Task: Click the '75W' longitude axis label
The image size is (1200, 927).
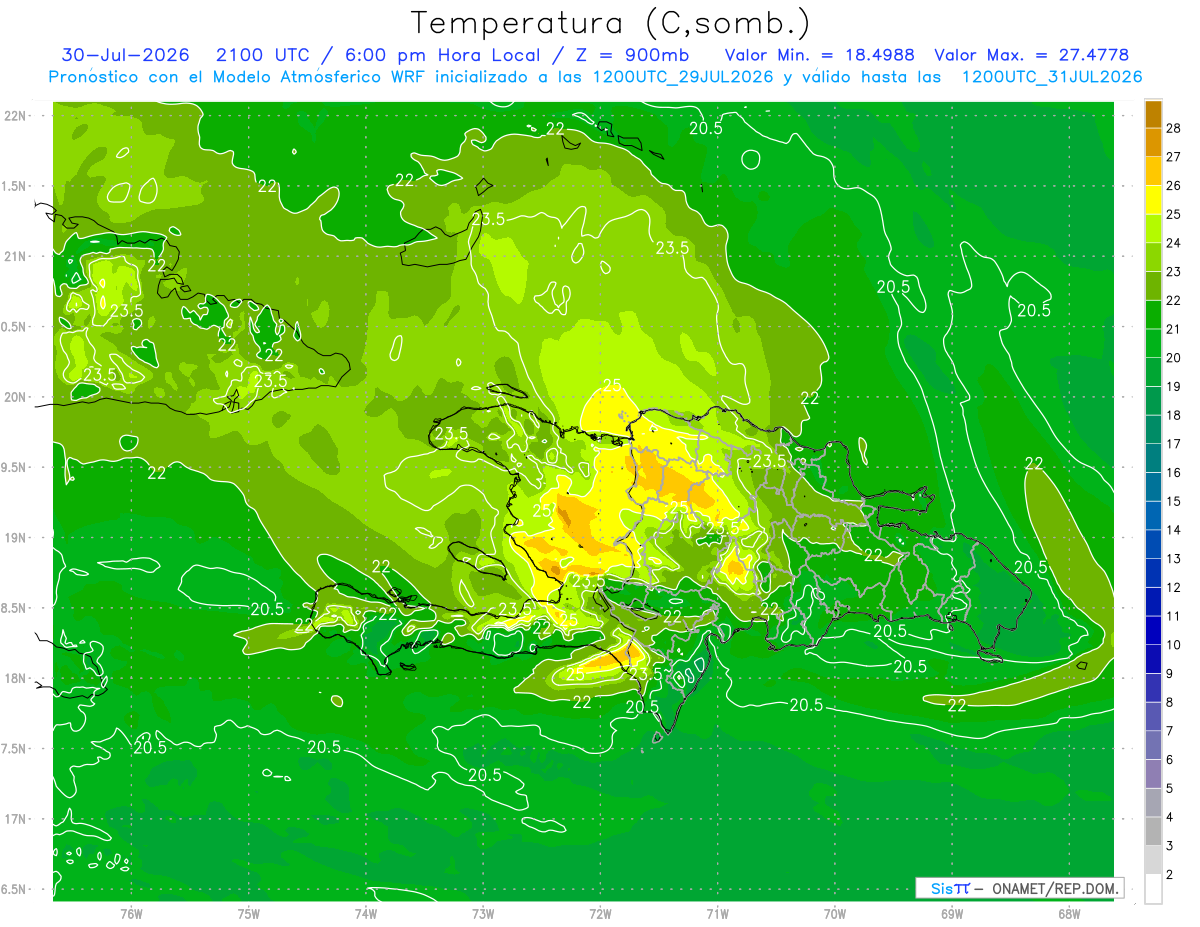Action: point(249,914)
